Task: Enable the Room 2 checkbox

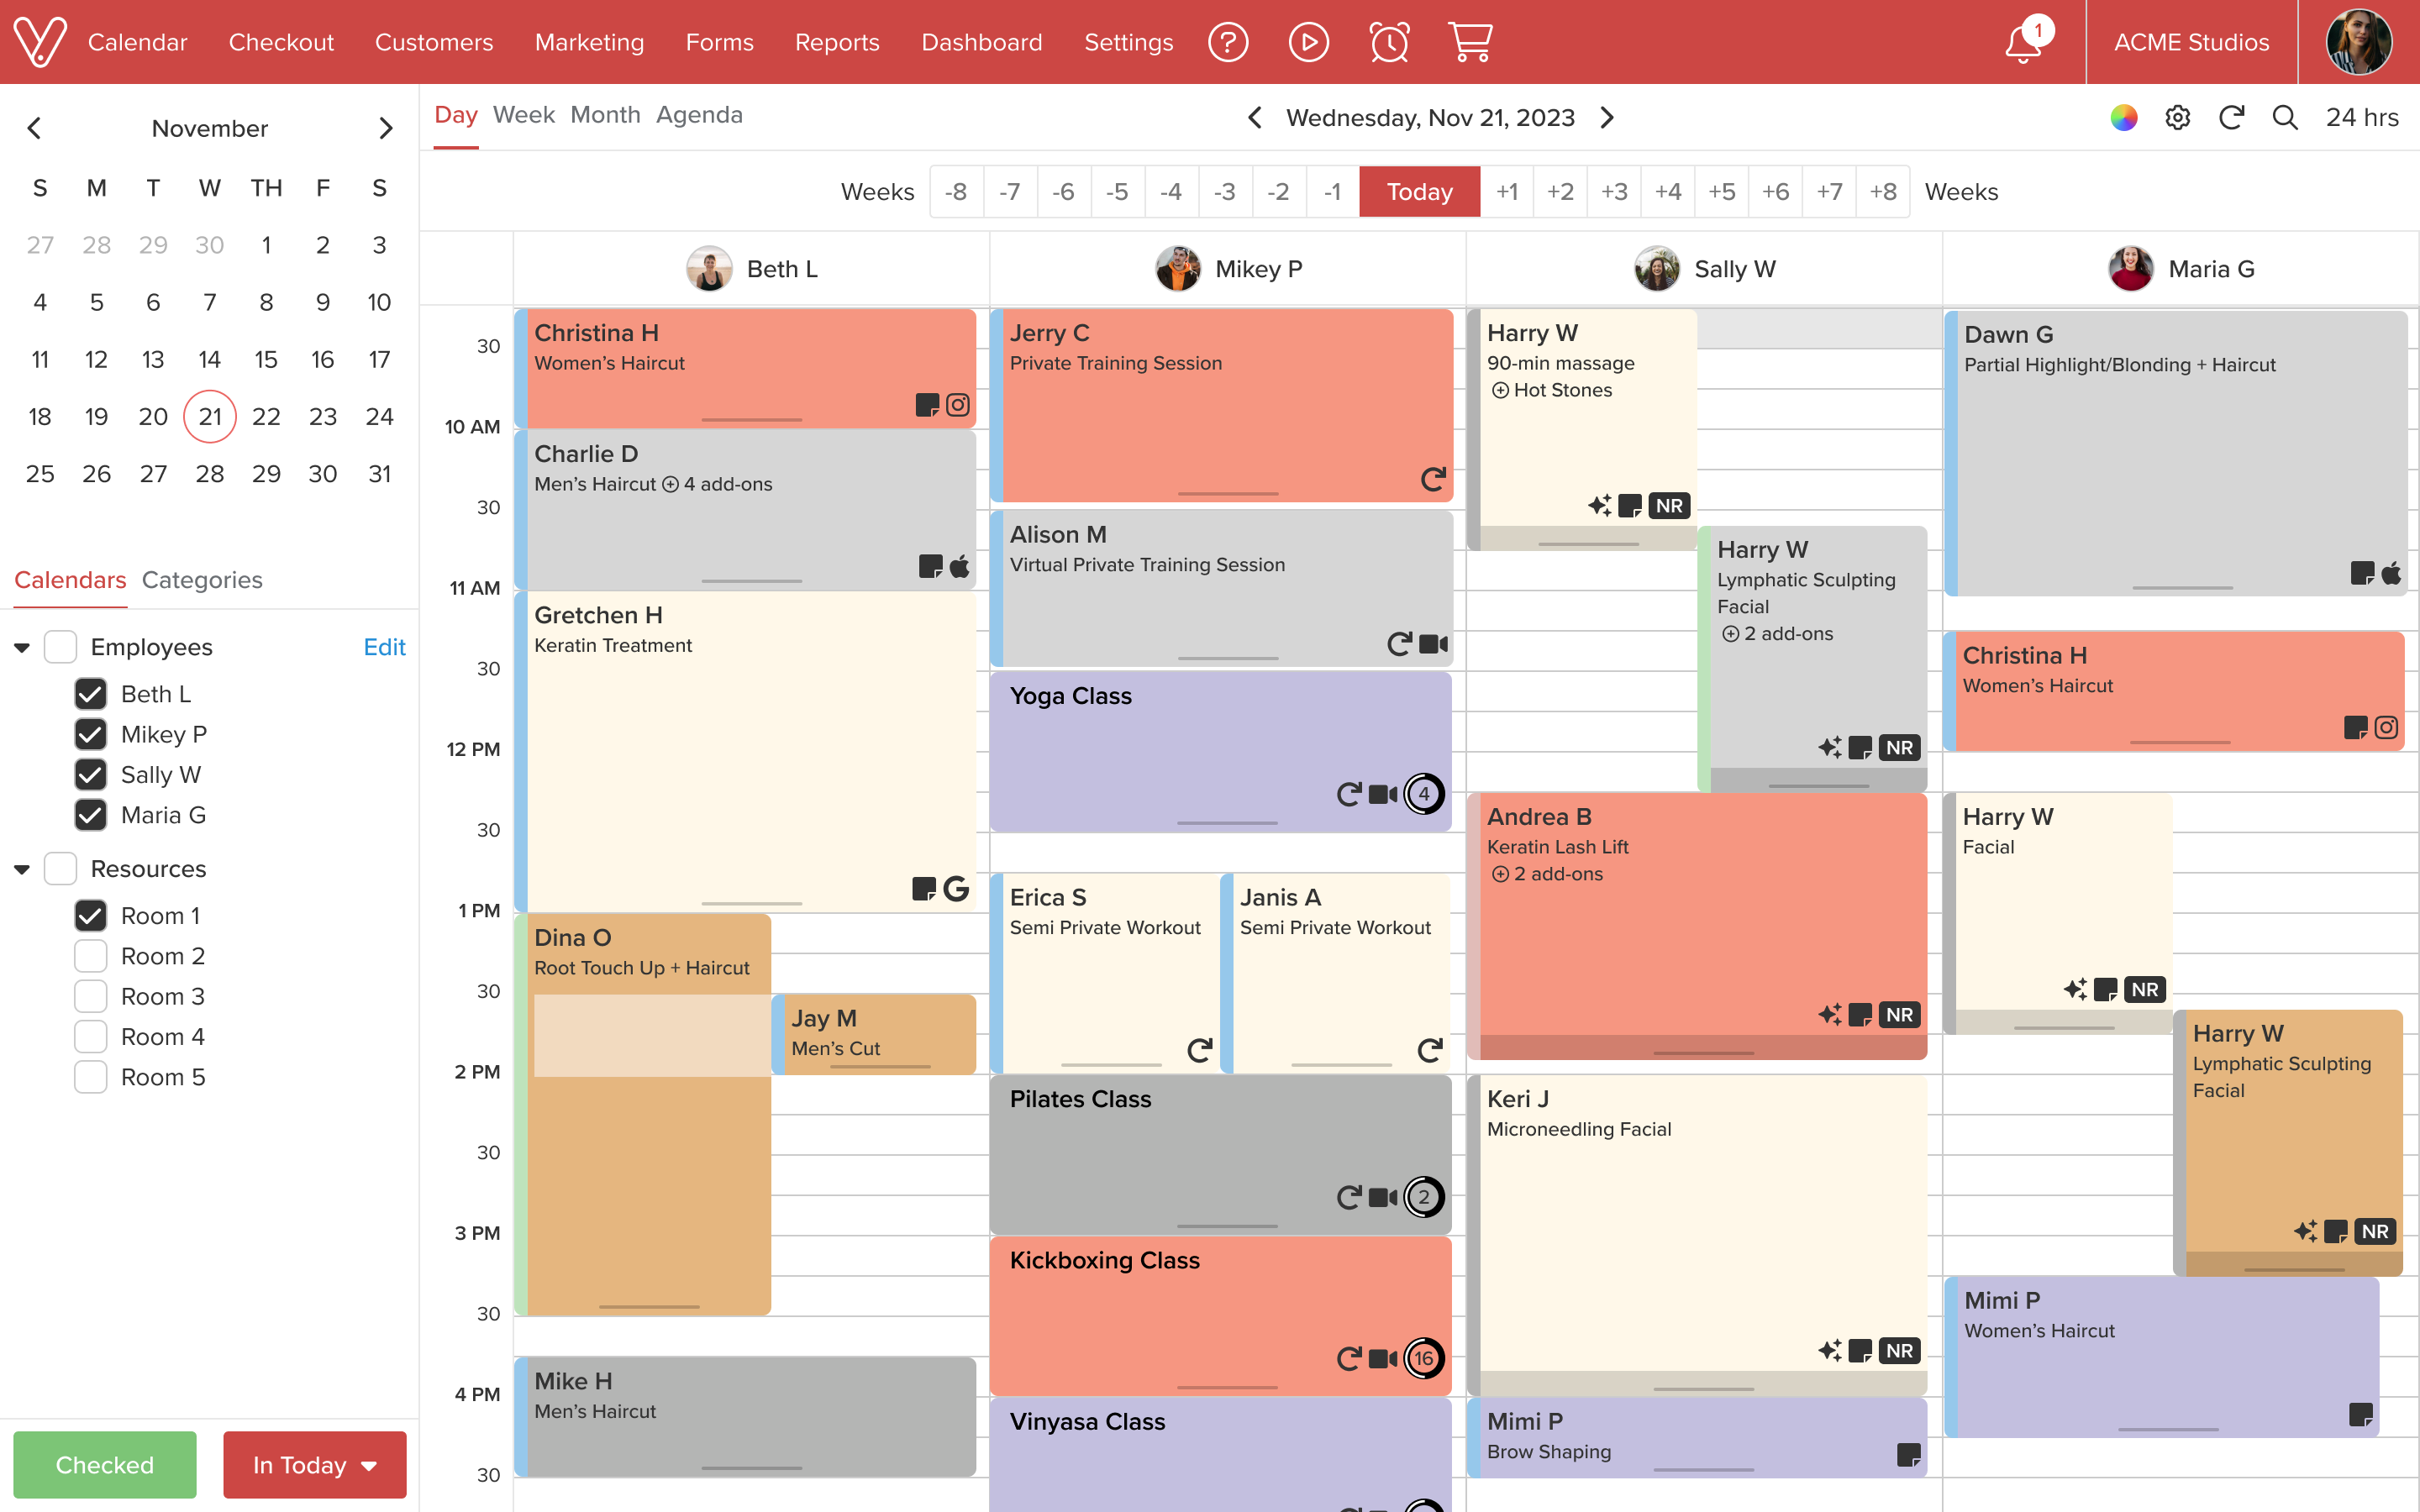Action: click(91, 956)
